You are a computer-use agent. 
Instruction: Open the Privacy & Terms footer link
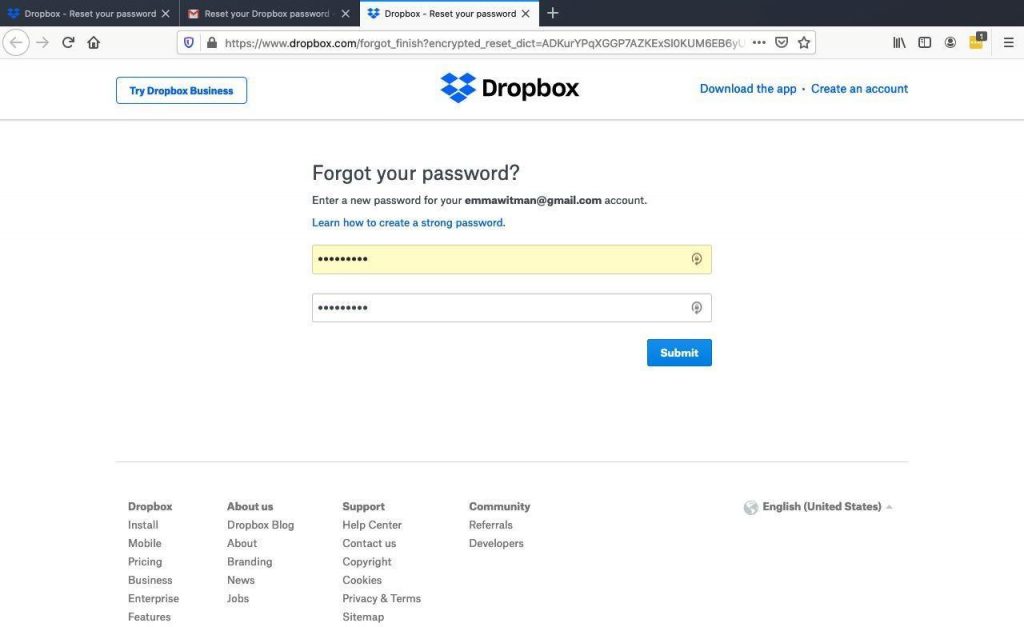click(x=381, y=598)
